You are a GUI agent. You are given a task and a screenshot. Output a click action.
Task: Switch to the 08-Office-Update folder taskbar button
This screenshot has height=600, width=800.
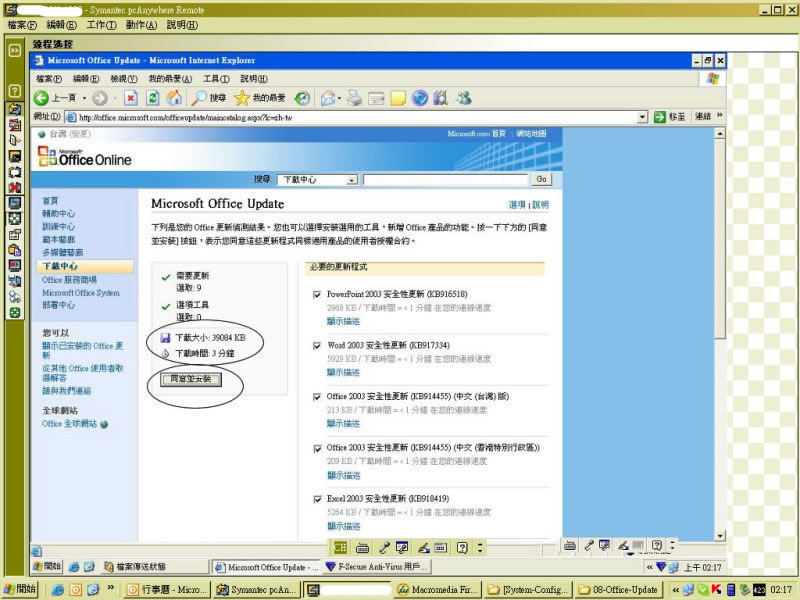pyautogui.click(x=619, y=590)
